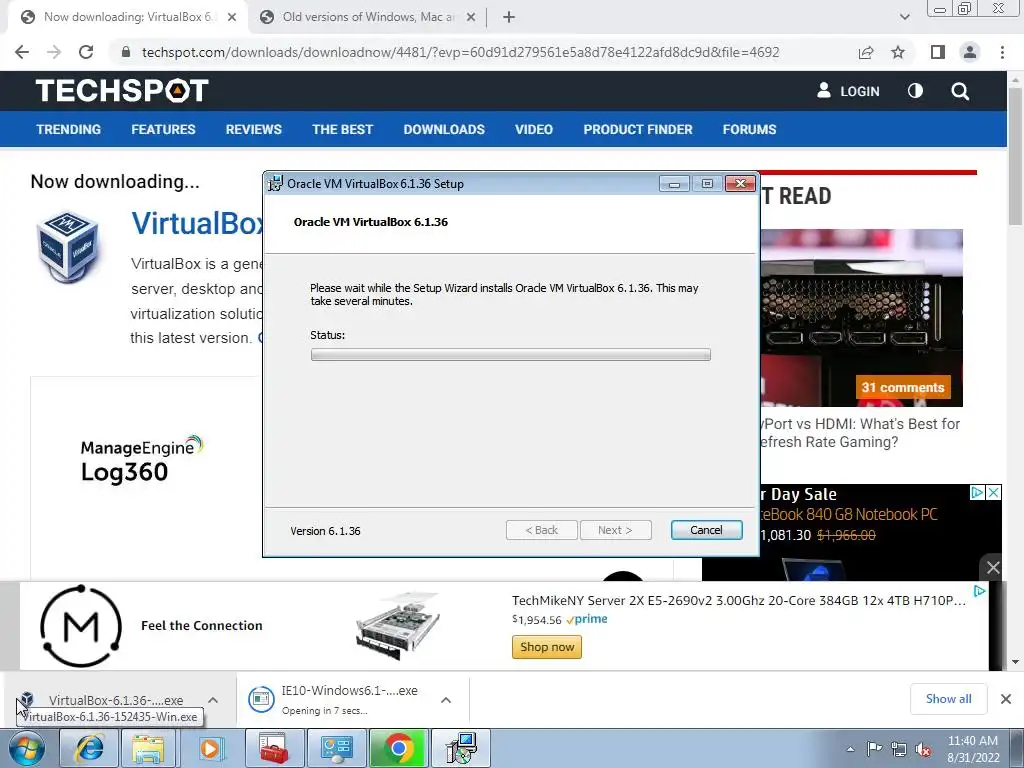Image resolution: width=1024 pixels, height=768 pixels.
Task: Click Show all downloads
Action: pyautogui.click(x=948, y=699)
